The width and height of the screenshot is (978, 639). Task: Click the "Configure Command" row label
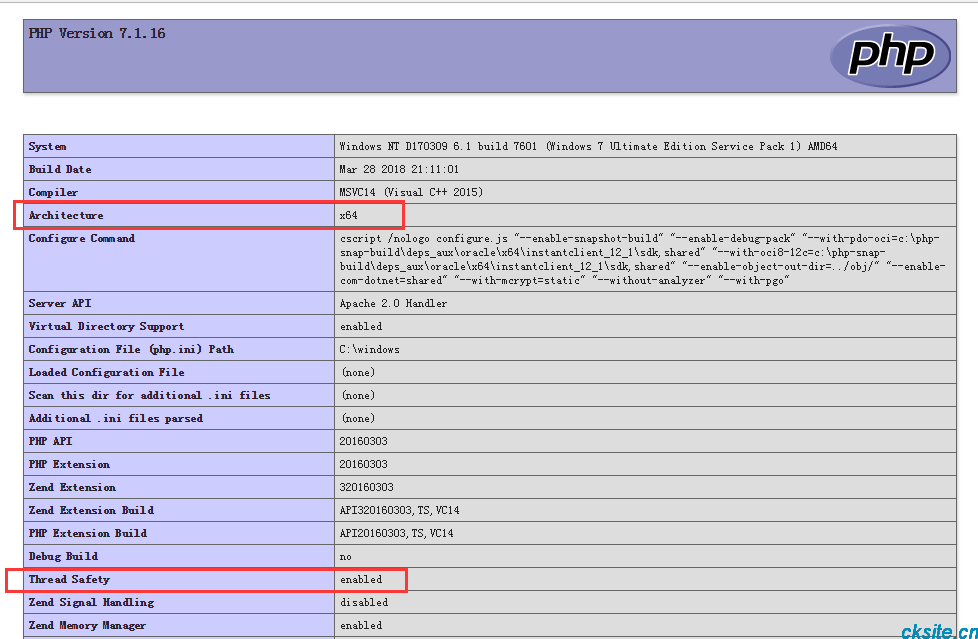click(82, 238)
